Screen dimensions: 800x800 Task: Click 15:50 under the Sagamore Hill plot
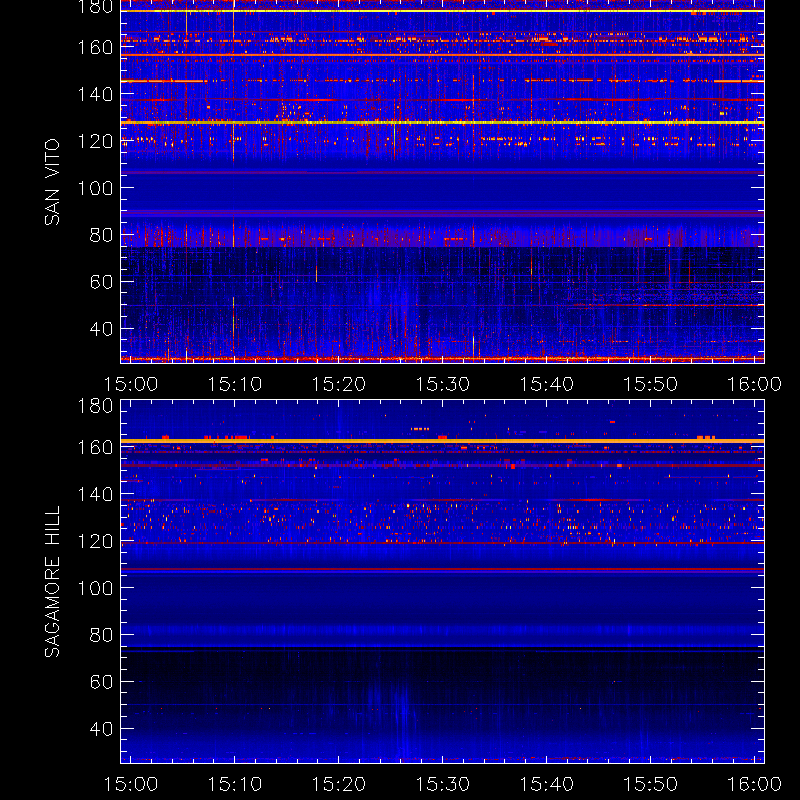pos(651,784)
